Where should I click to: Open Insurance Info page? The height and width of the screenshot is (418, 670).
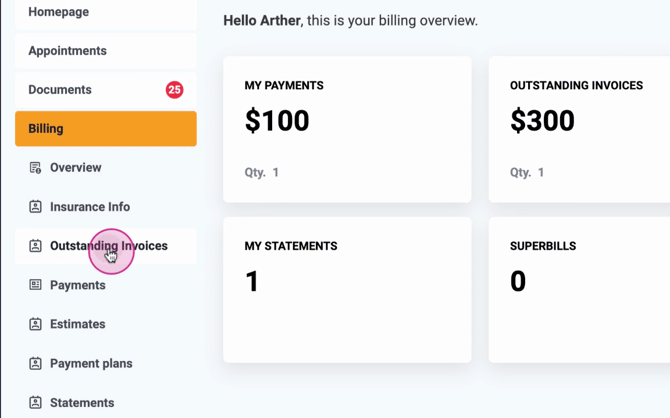90,207
